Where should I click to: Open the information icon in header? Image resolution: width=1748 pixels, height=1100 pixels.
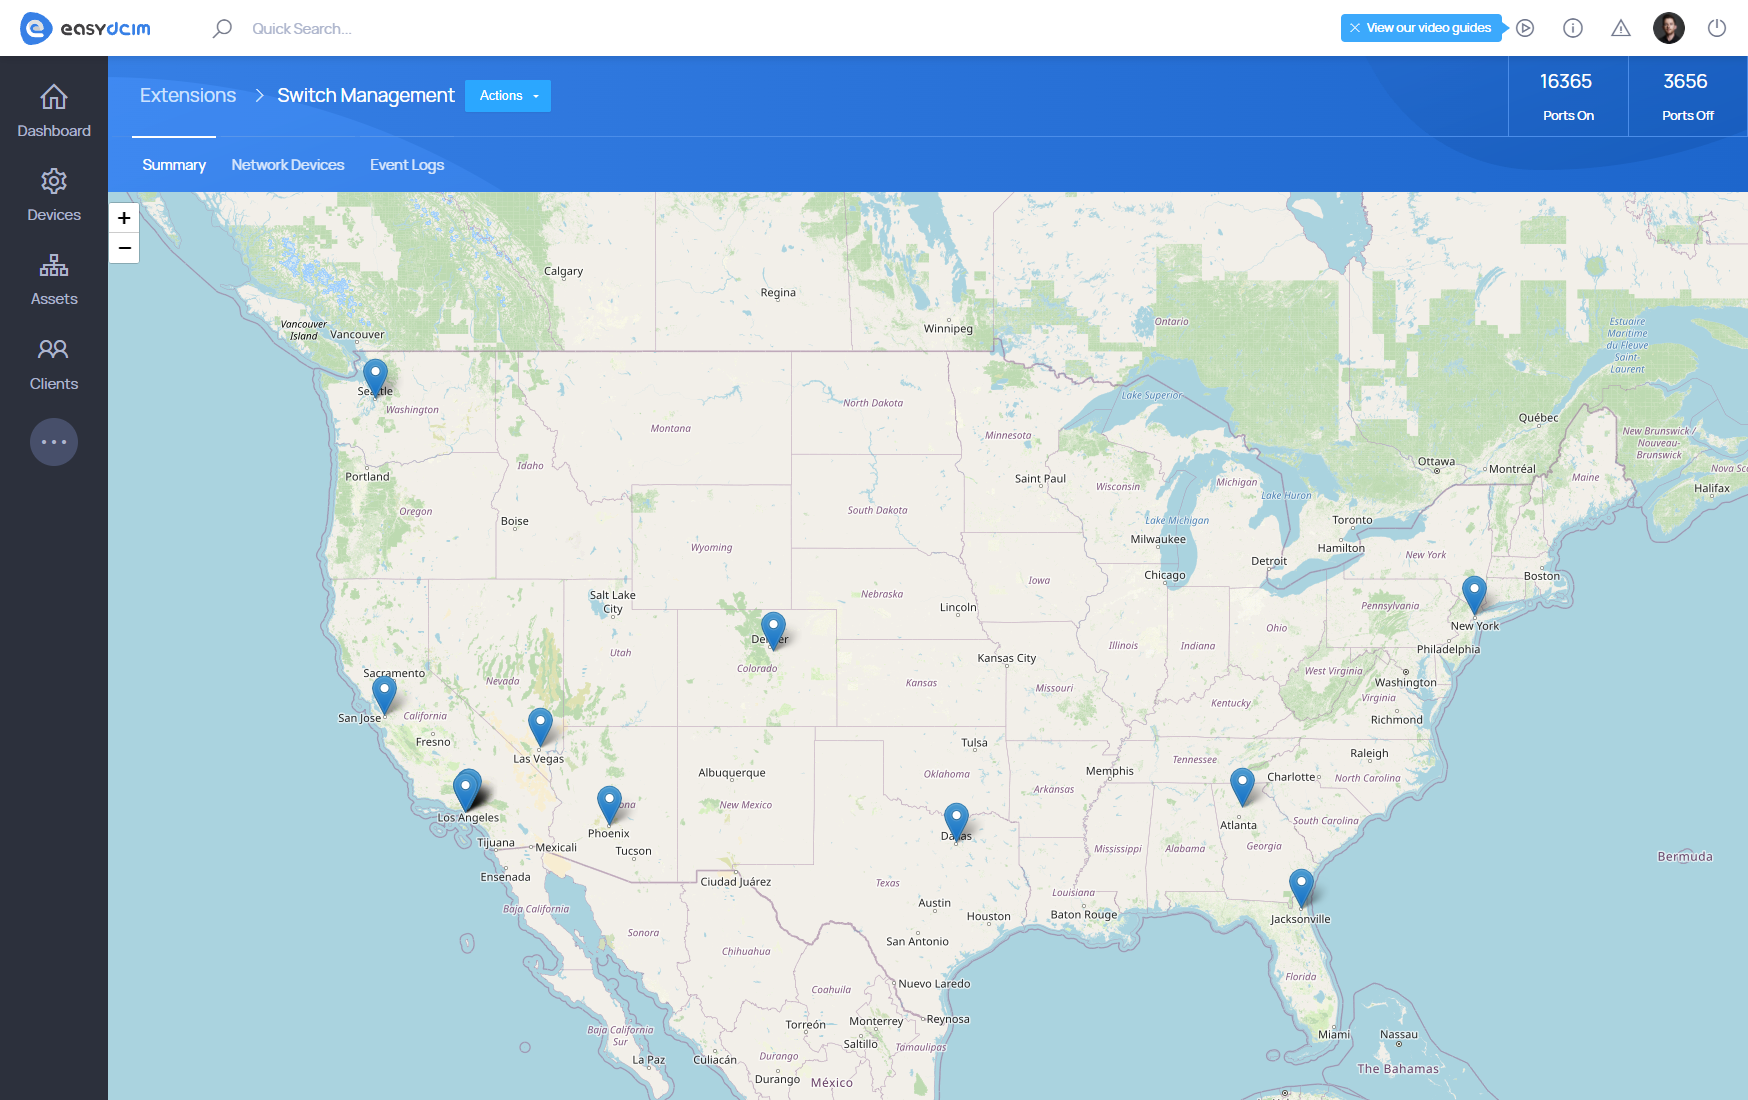1573,28
